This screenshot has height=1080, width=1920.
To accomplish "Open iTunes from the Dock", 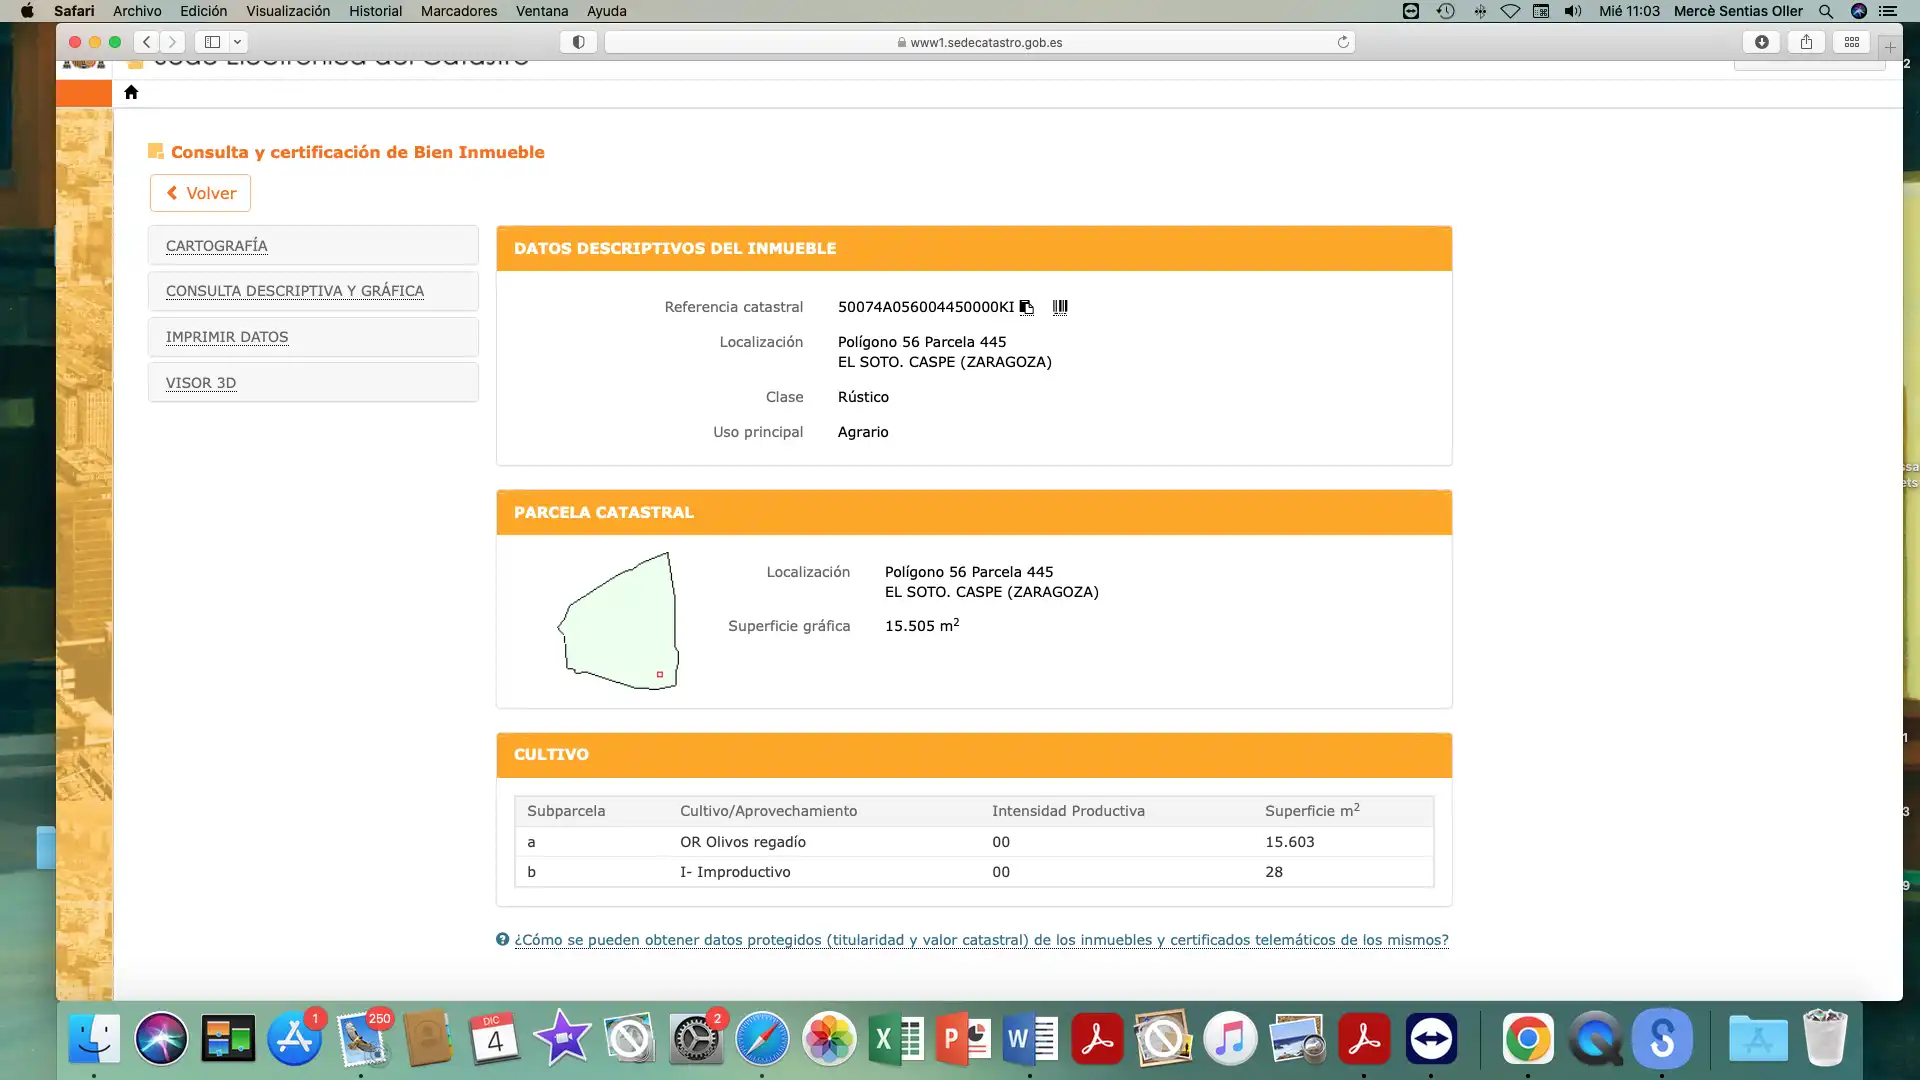I will click(1230, 1039).
